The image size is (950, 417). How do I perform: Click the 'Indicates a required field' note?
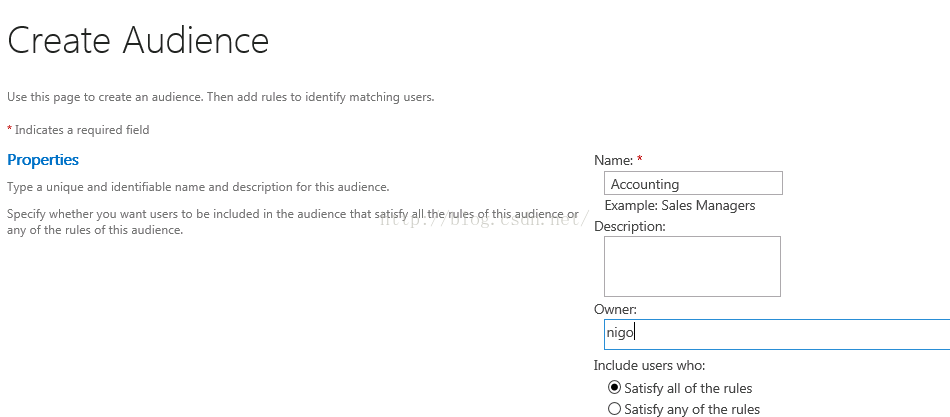pos(82,130)
